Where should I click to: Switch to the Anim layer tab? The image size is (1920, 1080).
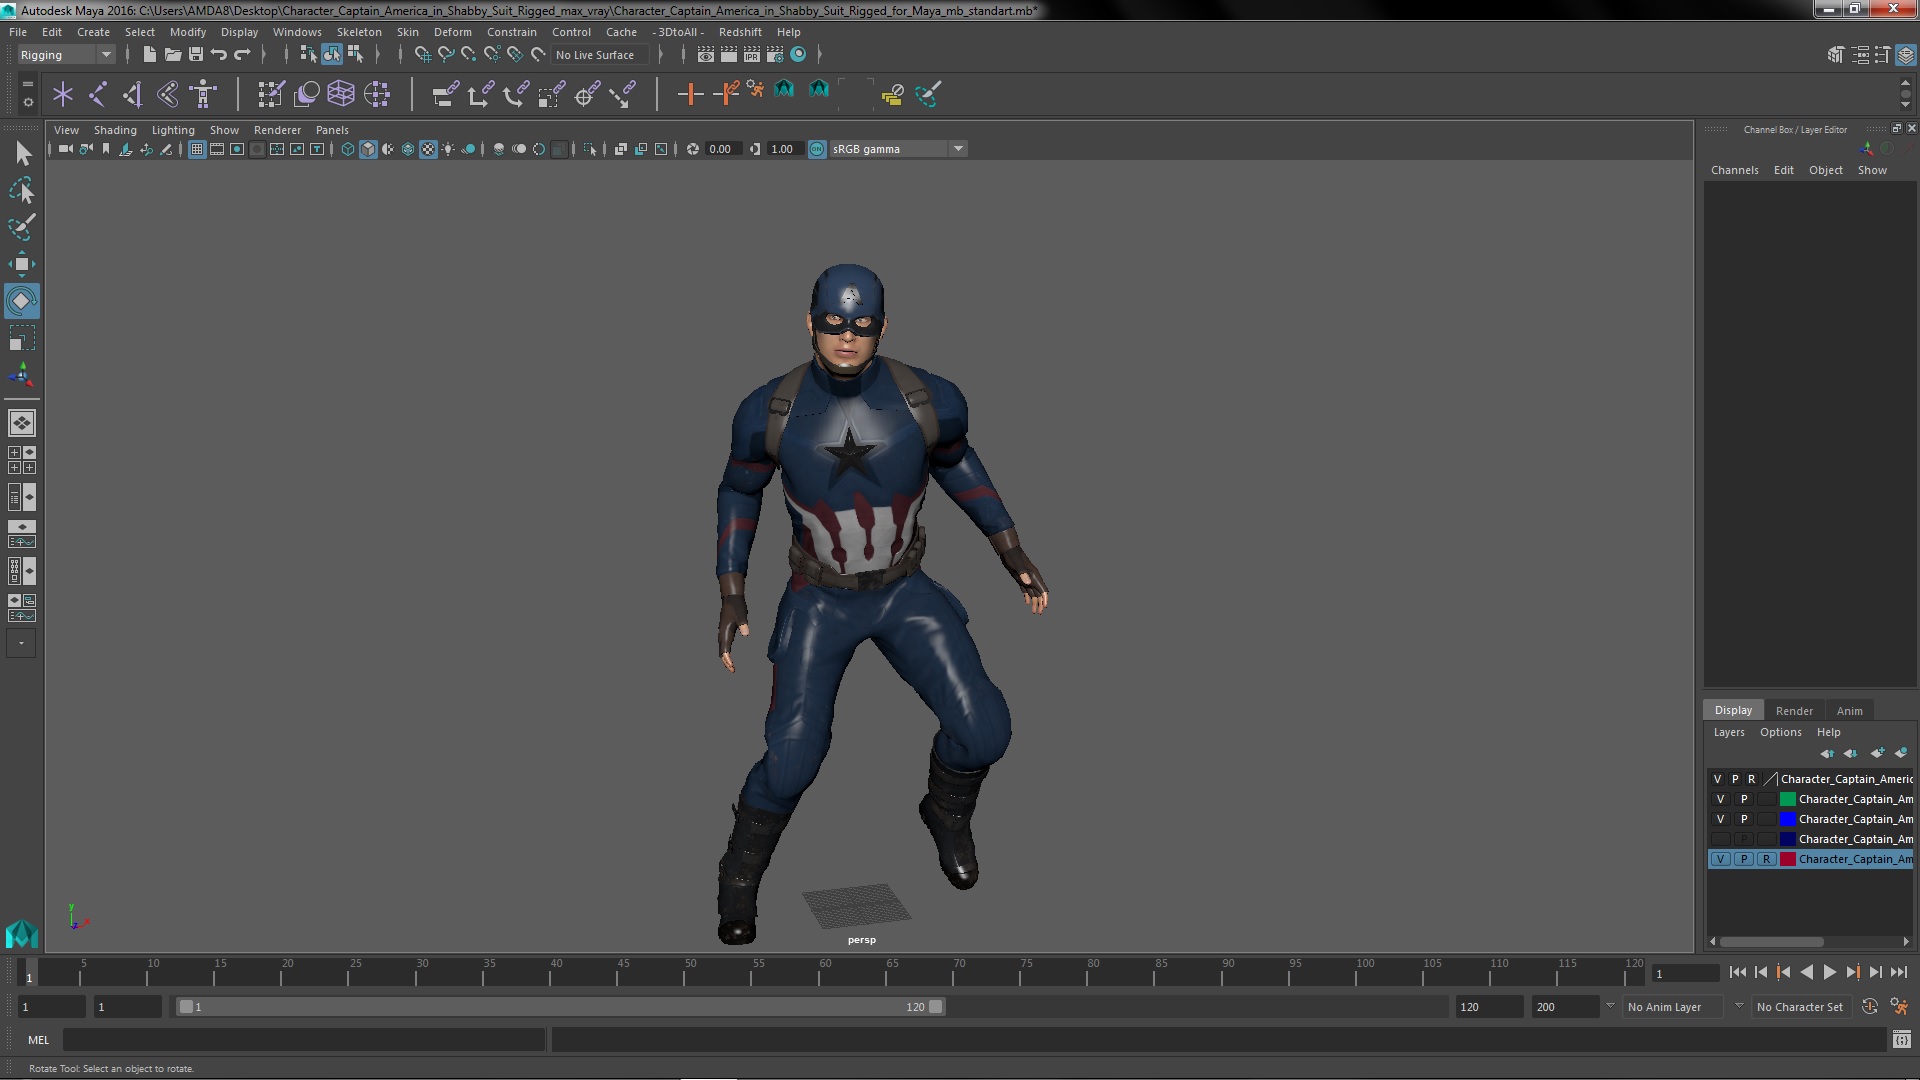[x=1849, y=711]
